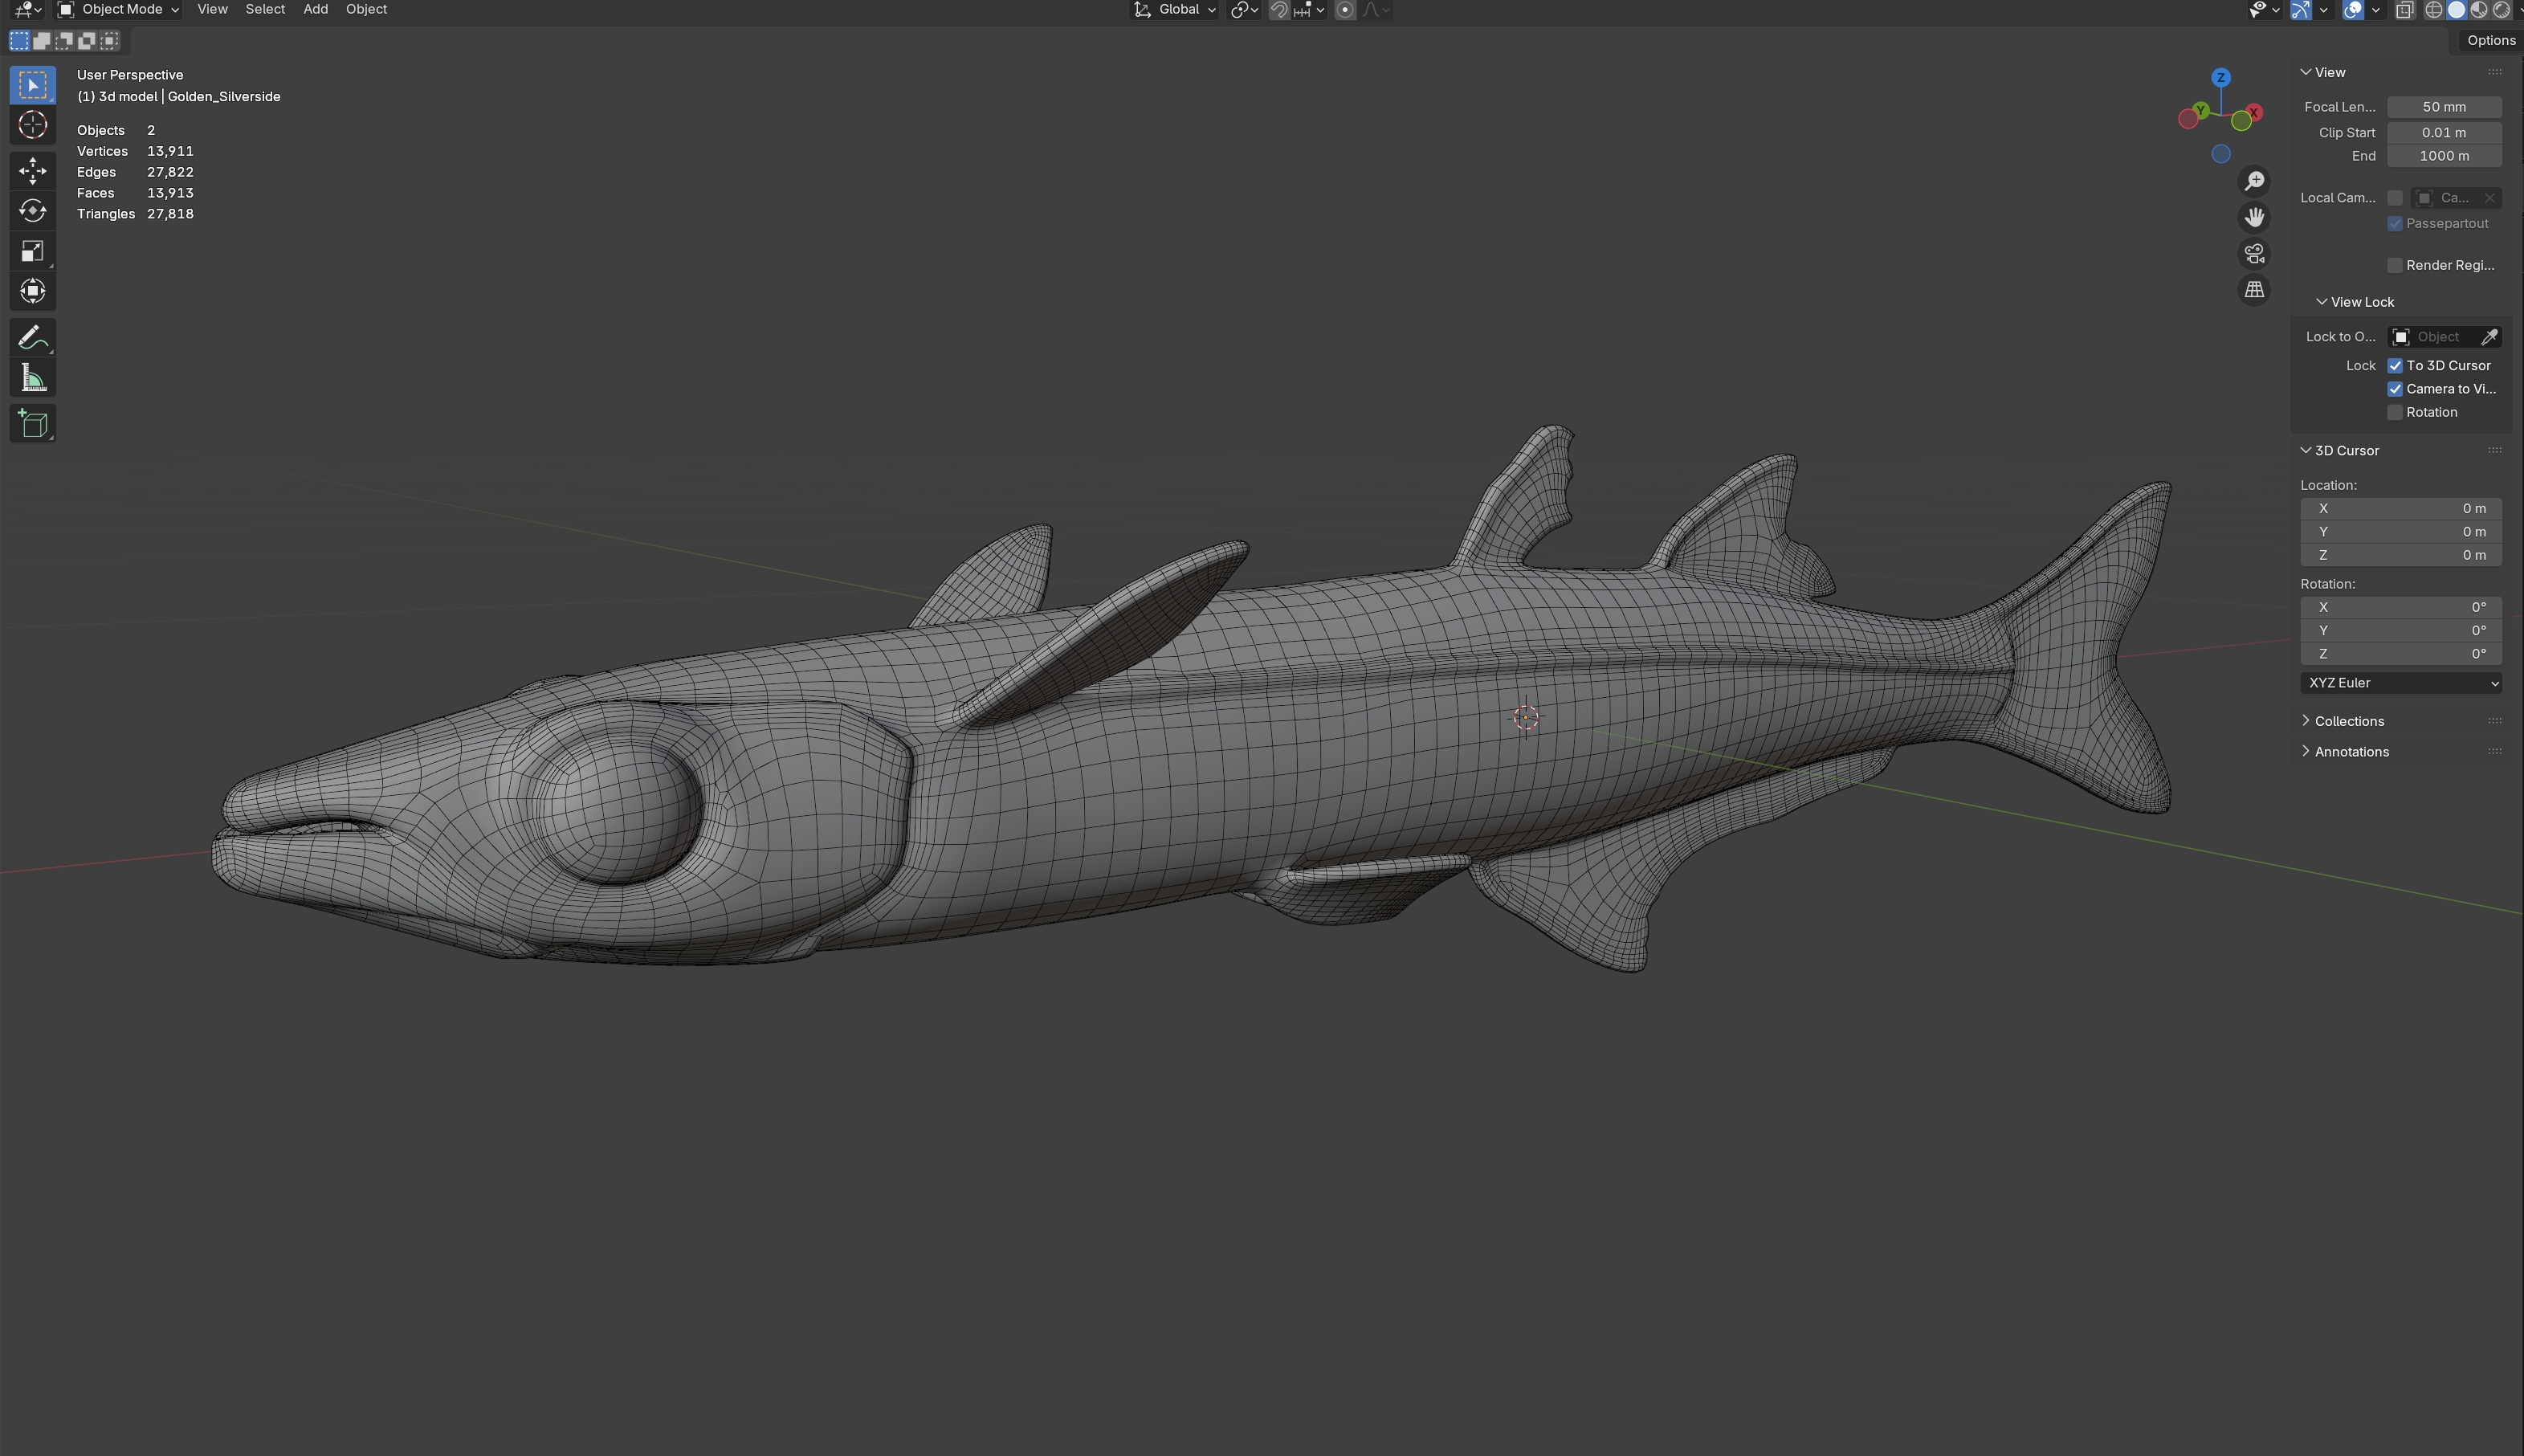Enable the Render Region checkbox
Viewport: 2524px width, 1456px height.
coord(2395,265)
